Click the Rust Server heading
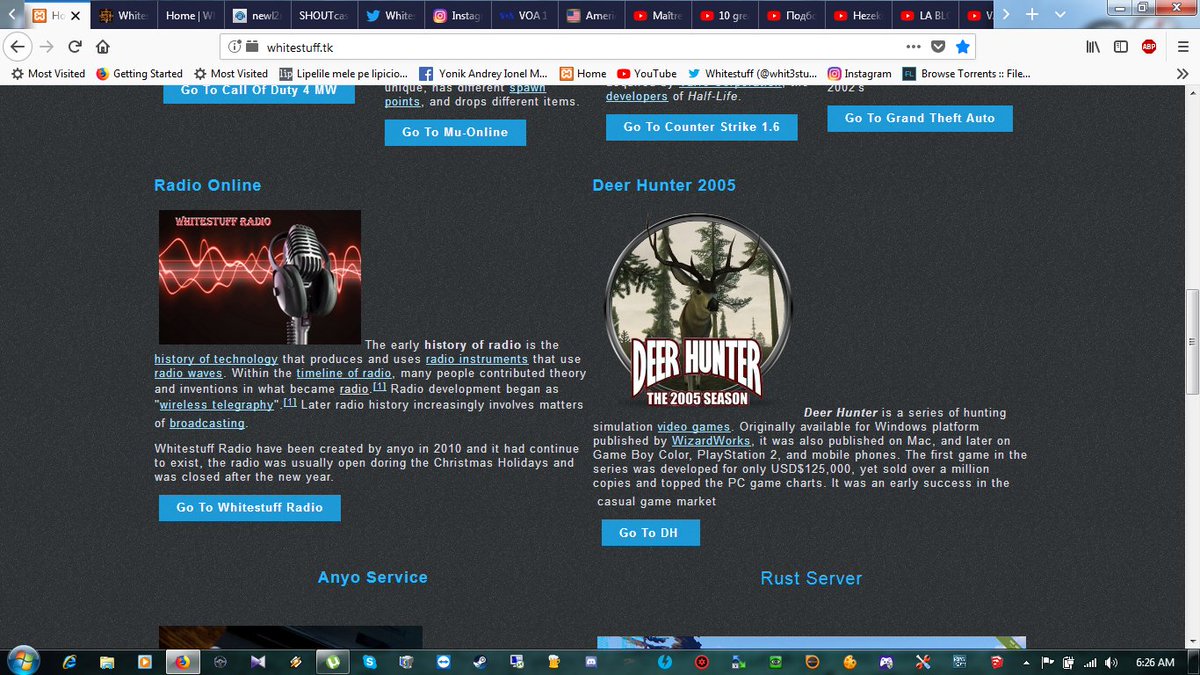 [x=811, y=578]
